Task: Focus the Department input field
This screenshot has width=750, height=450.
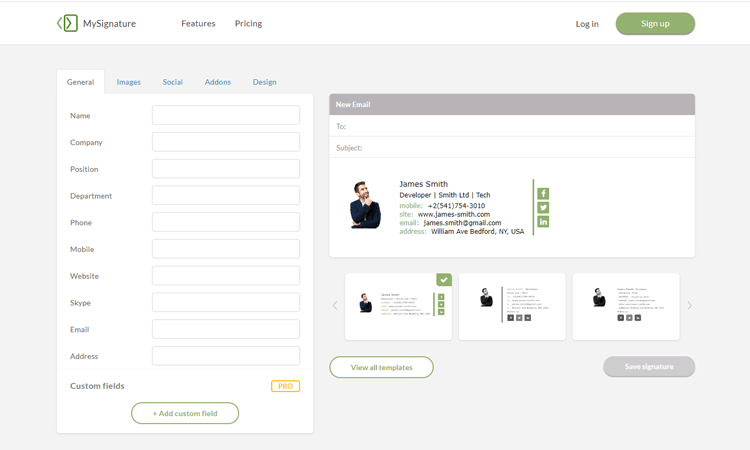Action: point(226,196)
